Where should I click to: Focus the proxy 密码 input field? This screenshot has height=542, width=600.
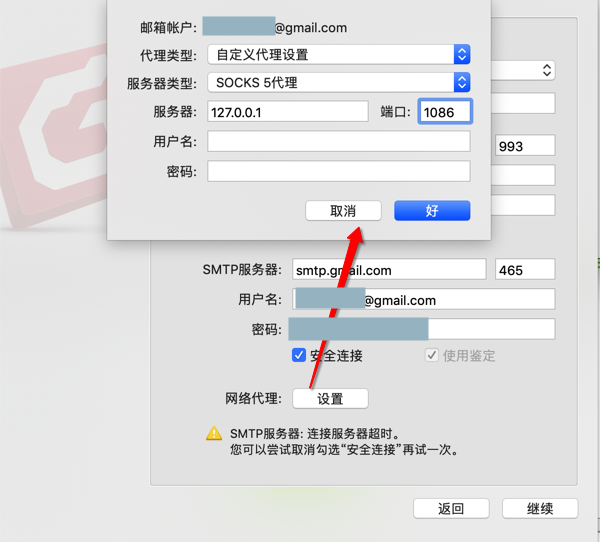point(339,171)
